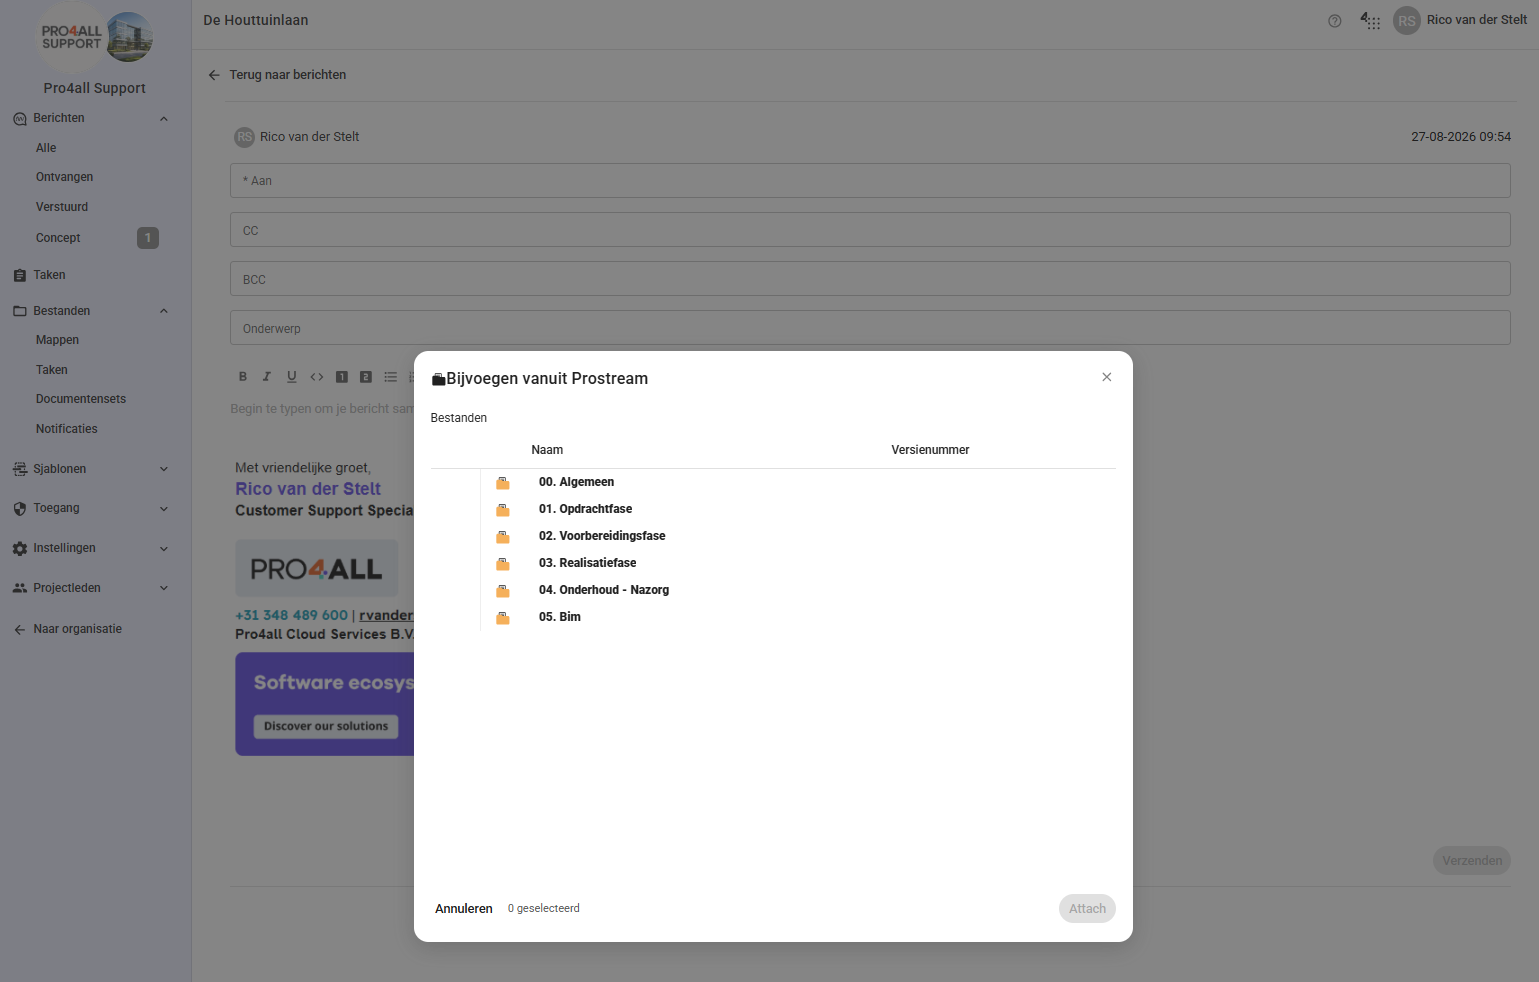Open the help question mark icon

[1334, 21]
